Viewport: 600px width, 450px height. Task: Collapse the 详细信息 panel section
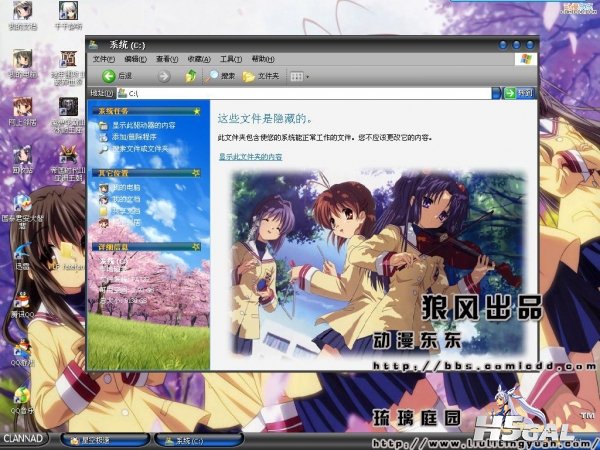pyautogui.click(x=196, y=246)
